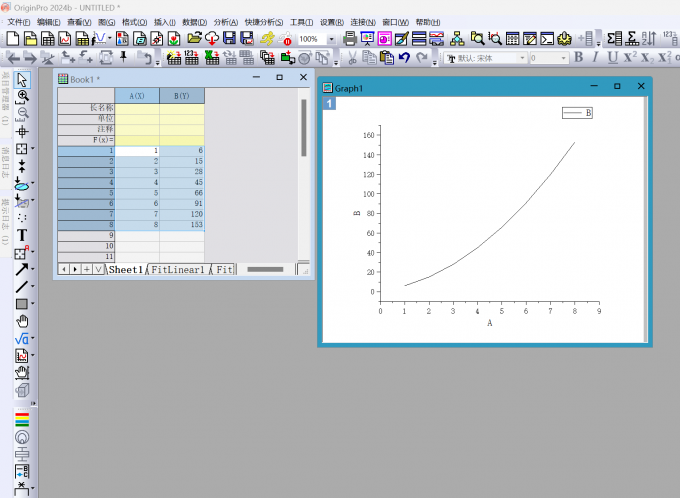Paste using the clipboard icon
This screenshot has height=498, width=680.
(386, 57)
